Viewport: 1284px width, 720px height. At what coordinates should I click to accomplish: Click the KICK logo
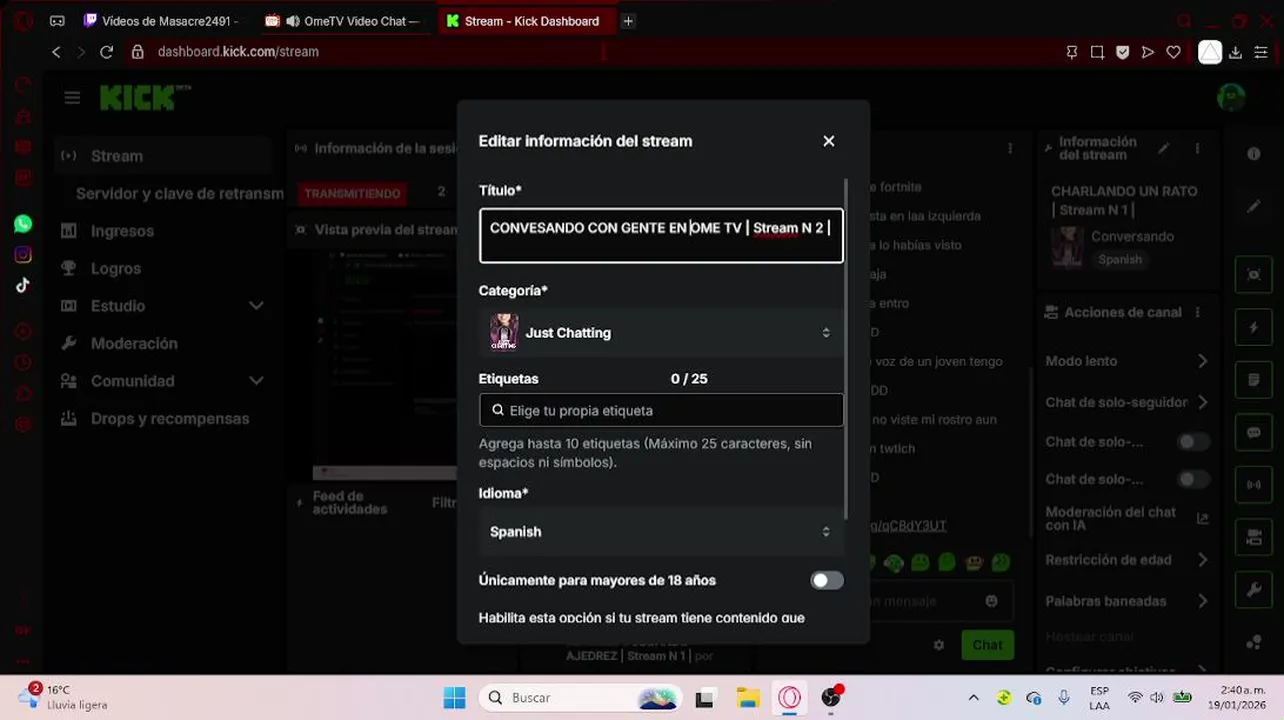tap(145, 97)
